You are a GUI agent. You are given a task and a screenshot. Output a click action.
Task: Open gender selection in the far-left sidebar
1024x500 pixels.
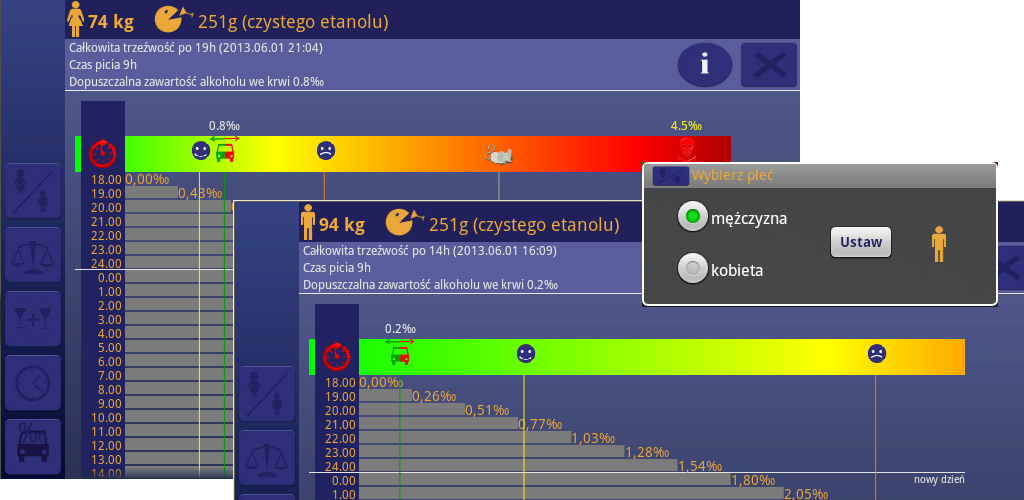pyautogui.click(x=33, y=191)
